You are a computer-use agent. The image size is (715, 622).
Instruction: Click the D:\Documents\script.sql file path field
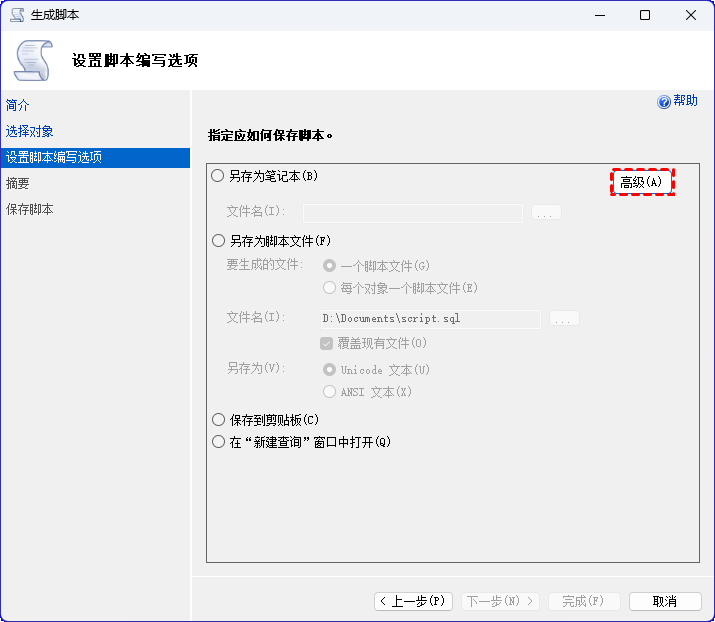[430, 319]
